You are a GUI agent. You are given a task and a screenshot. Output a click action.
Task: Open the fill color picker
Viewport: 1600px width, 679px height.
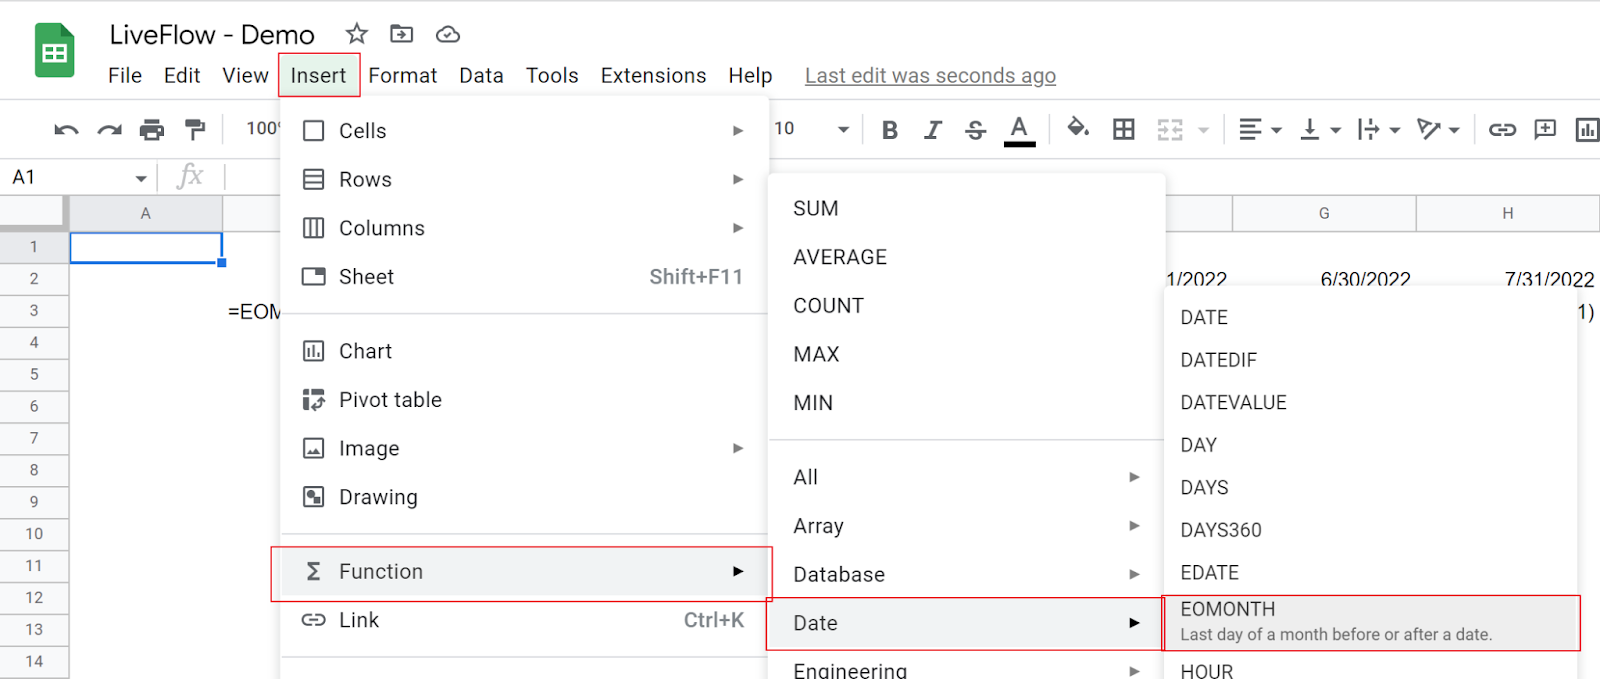click(x=1078, y=128)
